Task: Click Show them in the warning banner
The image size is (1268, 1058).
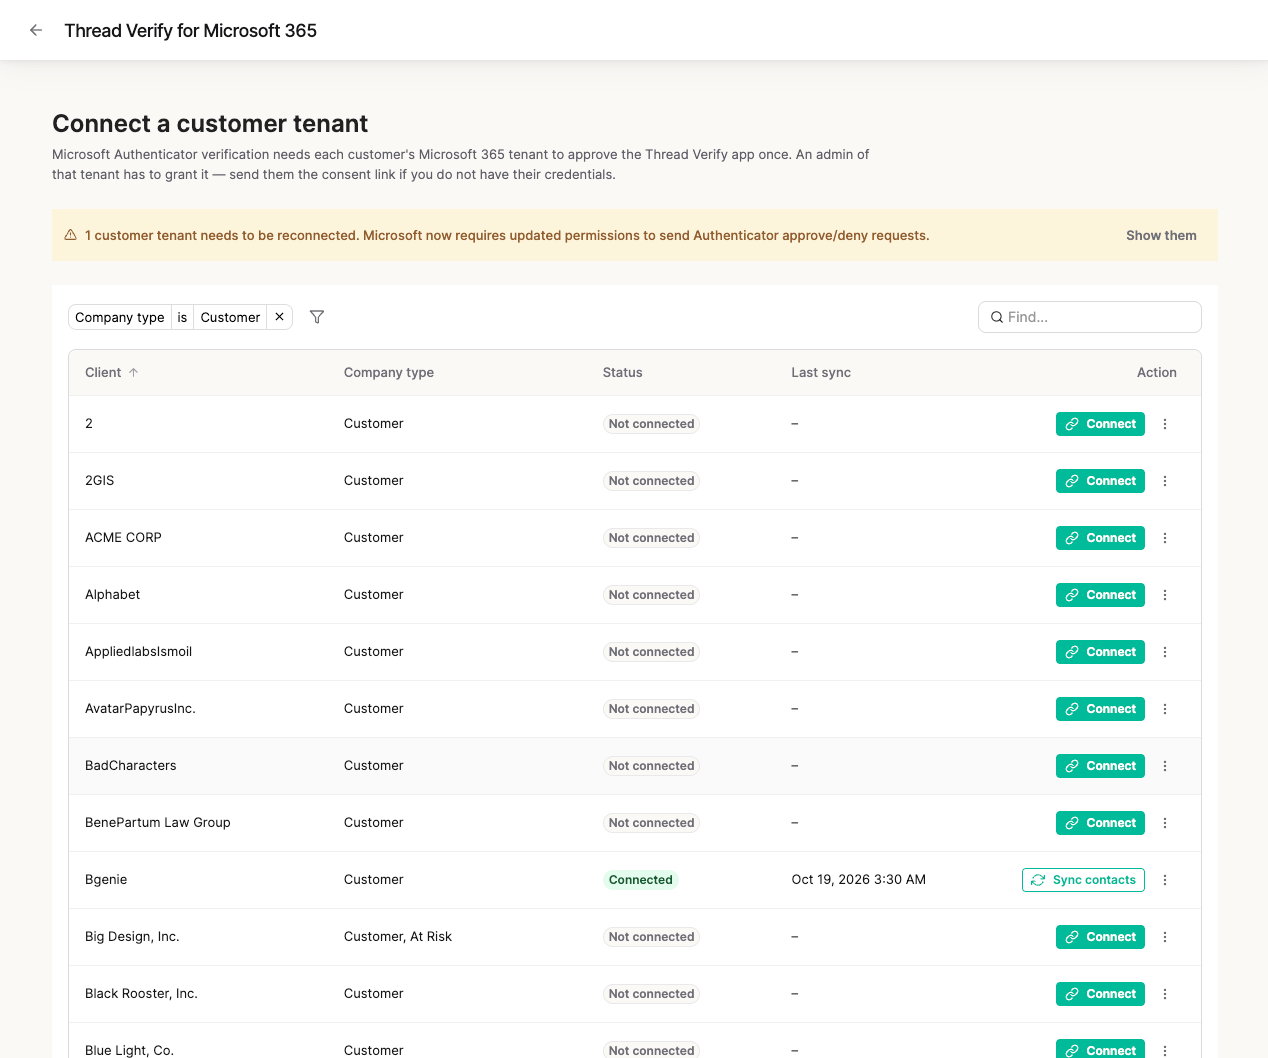Action: point(1161,235)
